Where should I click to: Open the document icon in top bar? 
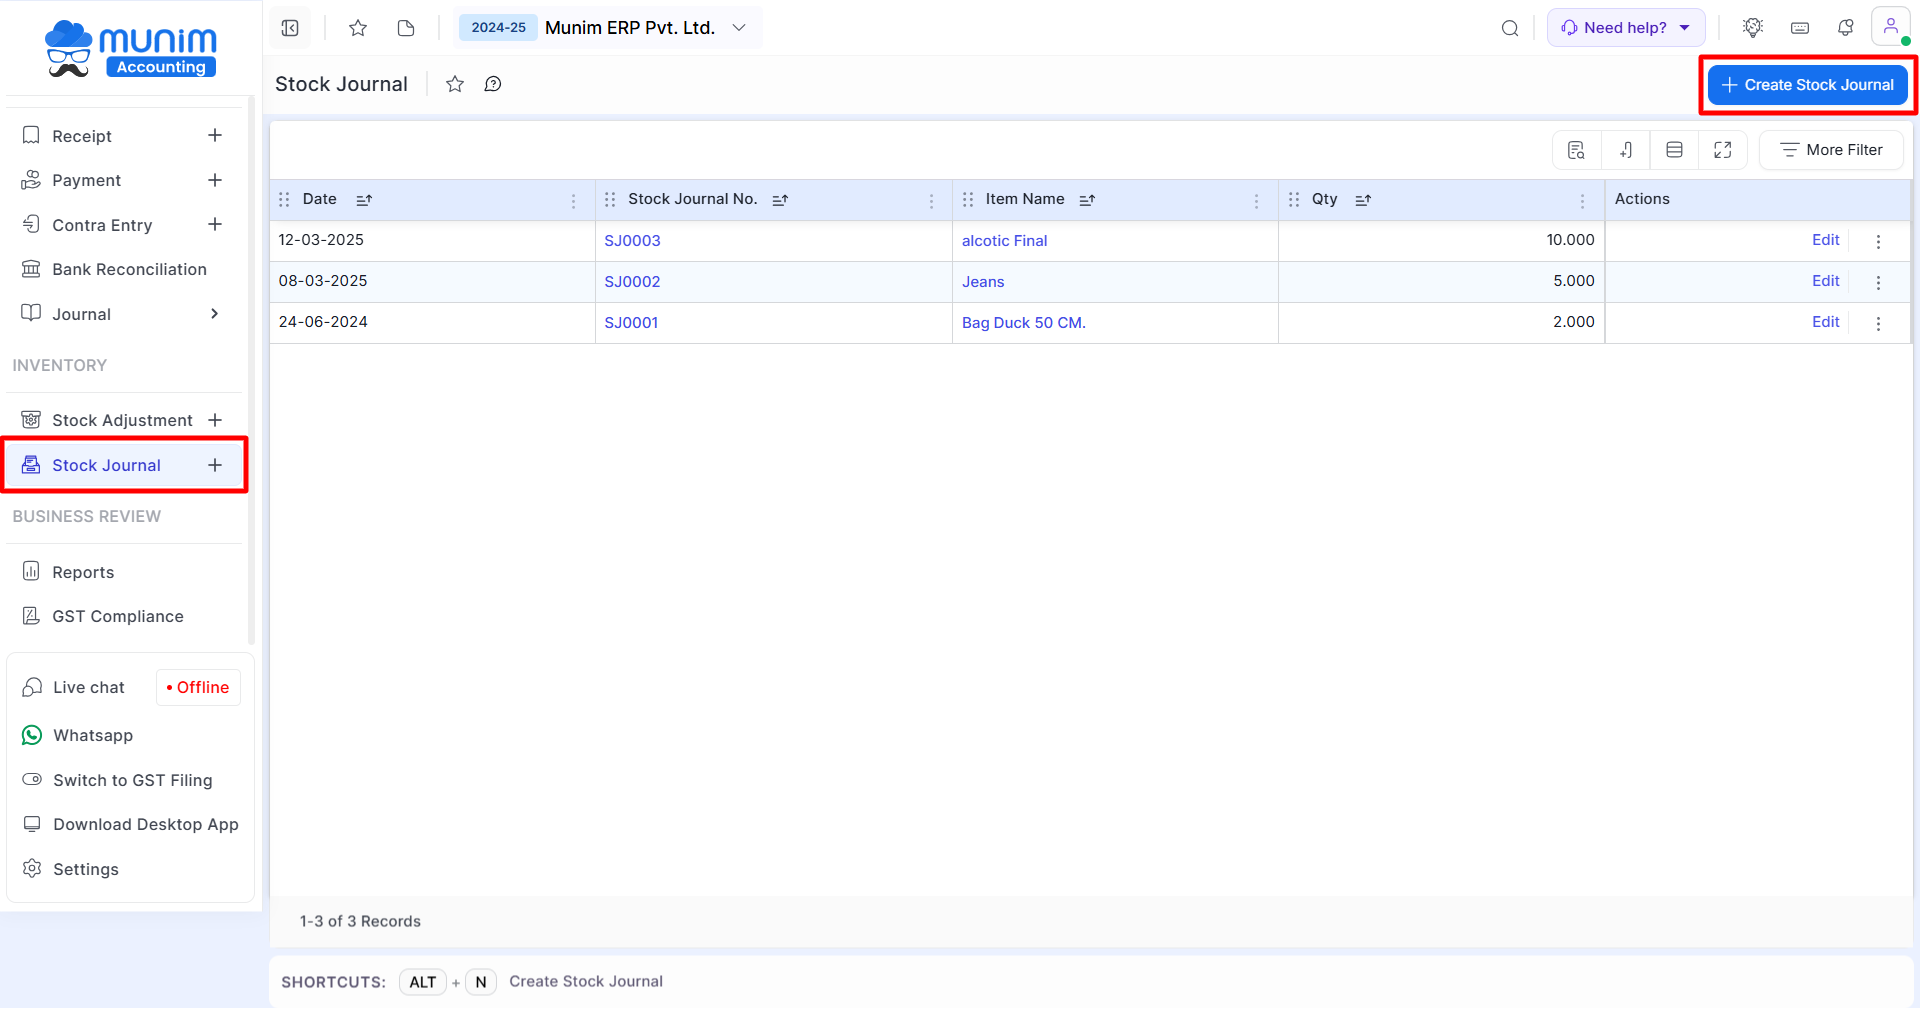(406, 28)
